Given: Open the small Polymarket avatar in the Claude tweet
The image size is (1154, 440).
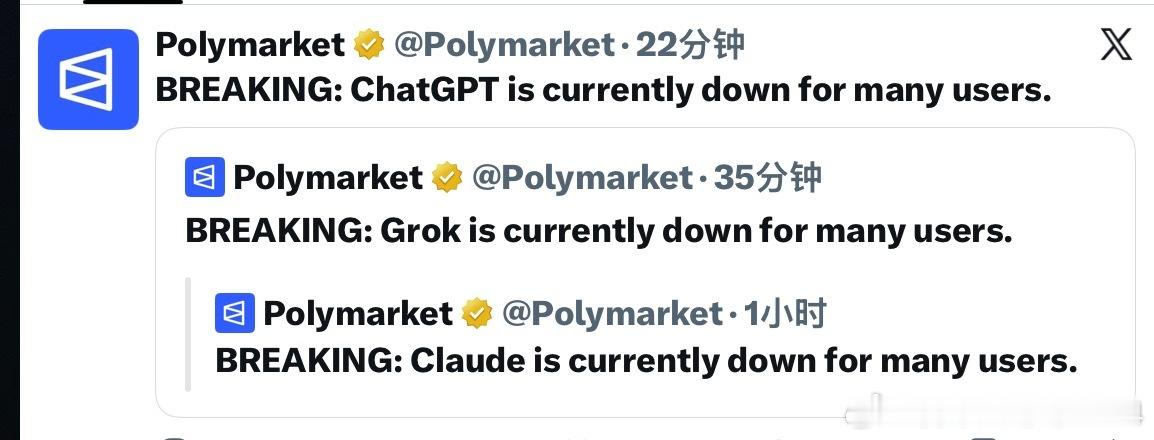Looking at the screenshot, I should [x=235, y=313].
